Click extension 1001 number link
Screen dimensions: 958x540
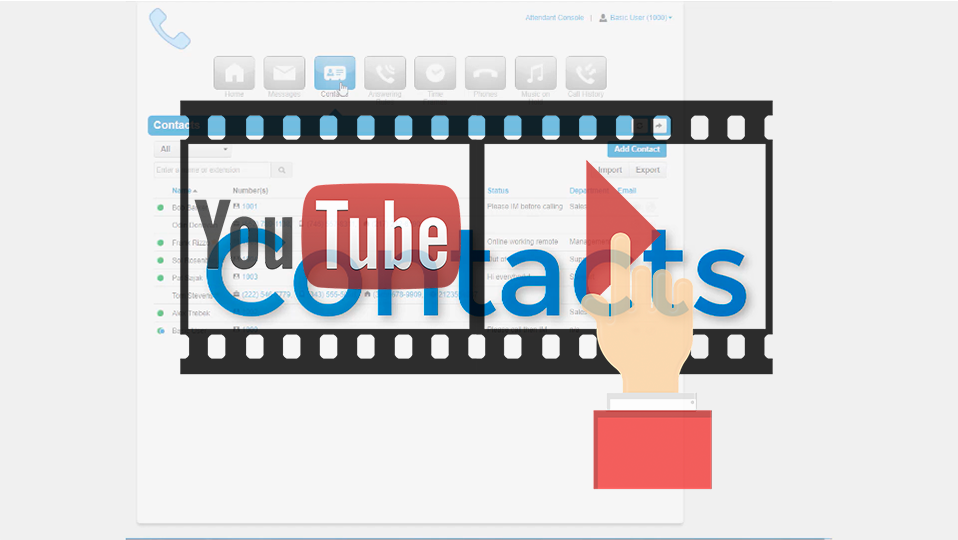coord(250,206)
